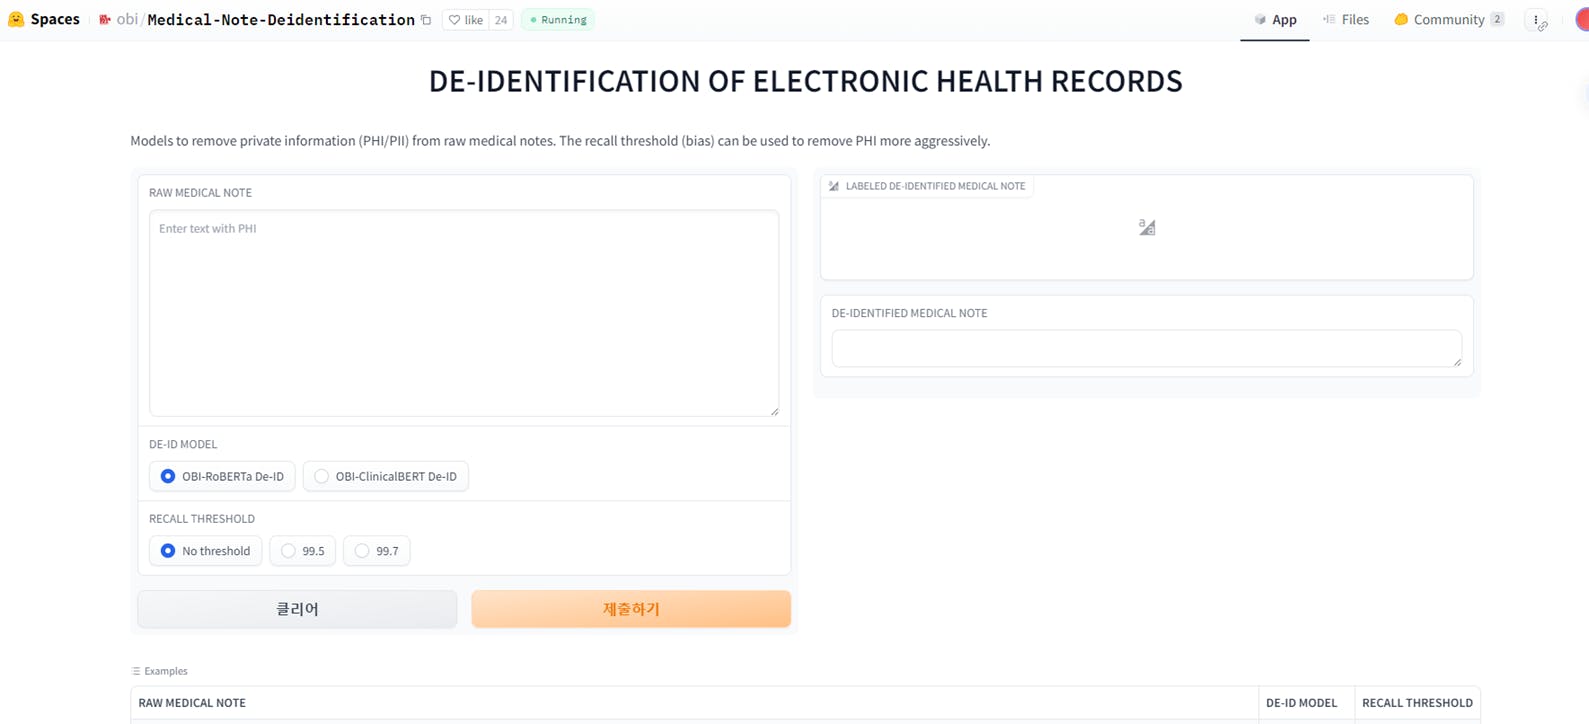Switch to the Files tab
The width and height of the screenshot is (1589, 724).
(x=1346, y=20)
